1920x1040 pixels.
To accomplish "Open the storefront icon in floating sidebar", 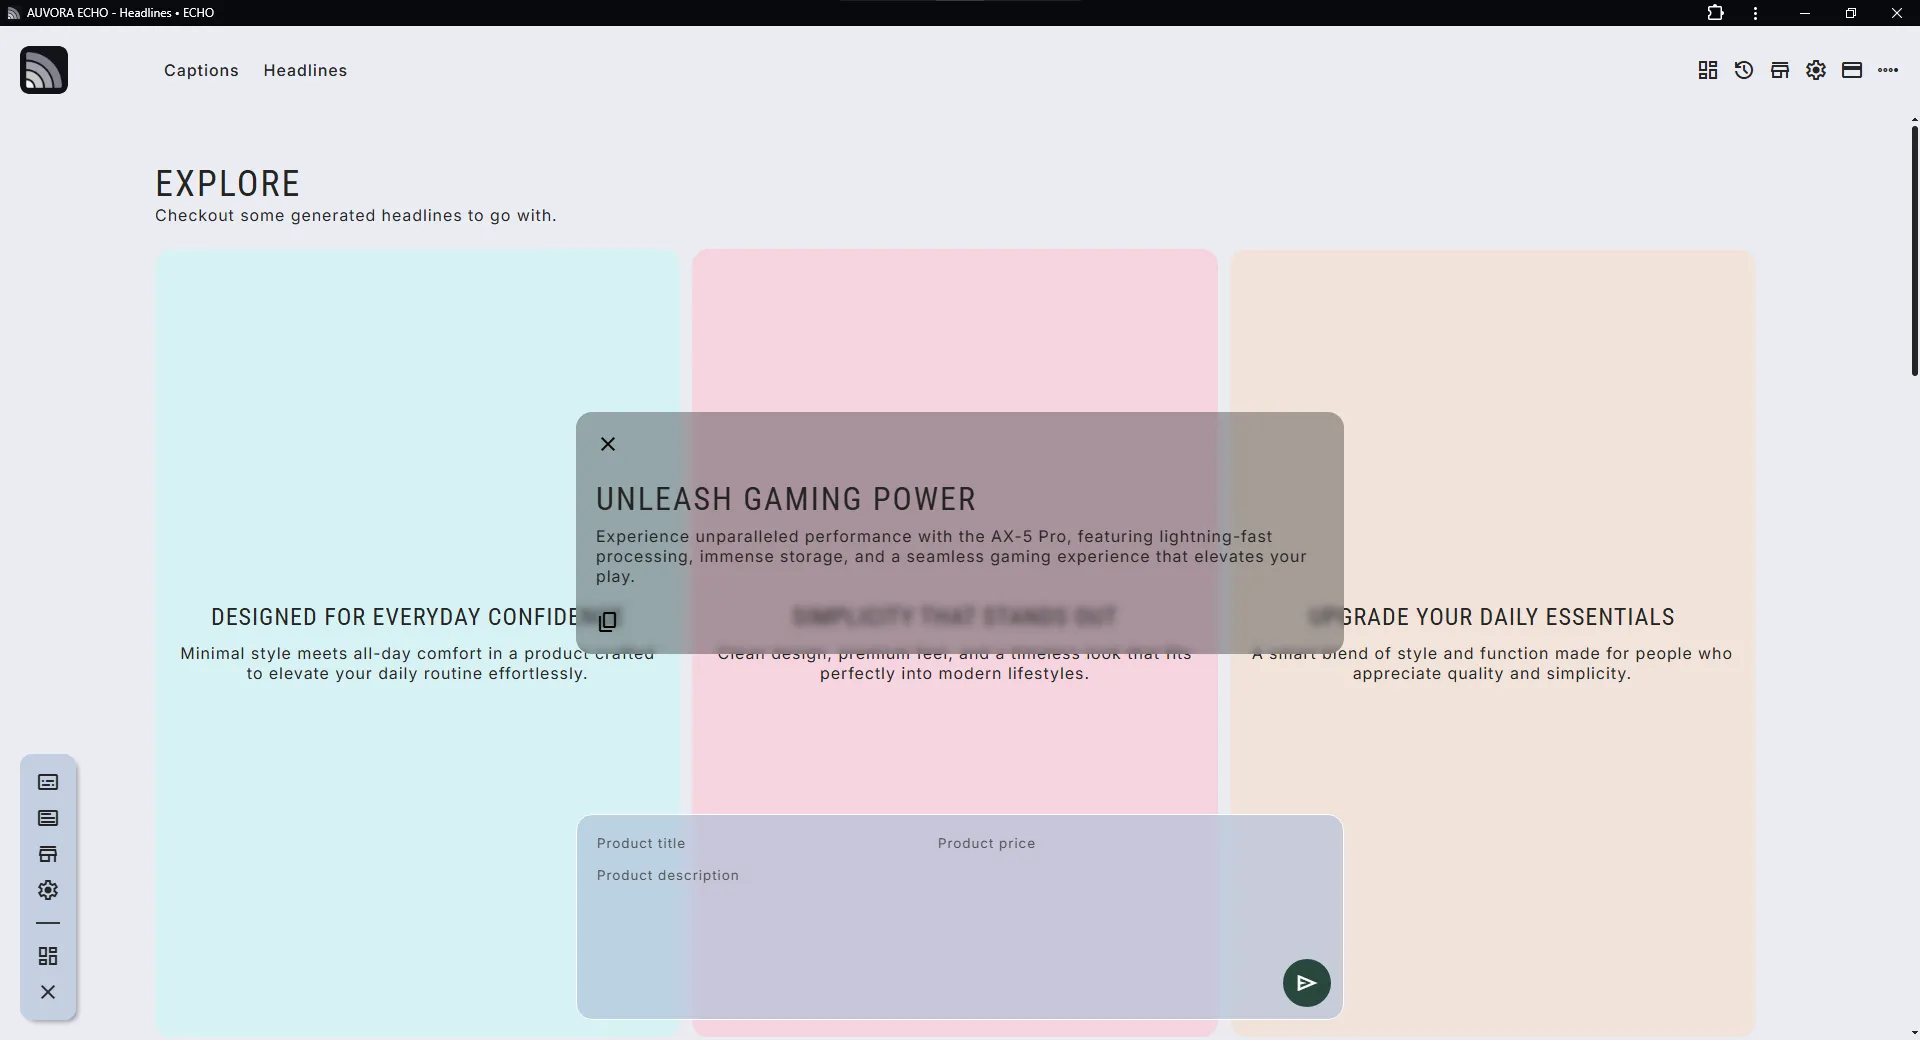I will click(48, 854).
